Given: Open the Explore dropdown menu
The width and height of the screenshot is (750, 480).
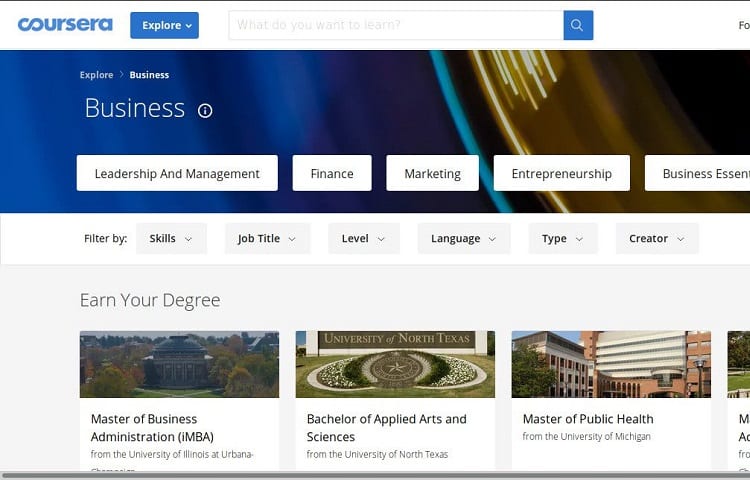Looking at the screenshot, I should [x=165, y=25].
